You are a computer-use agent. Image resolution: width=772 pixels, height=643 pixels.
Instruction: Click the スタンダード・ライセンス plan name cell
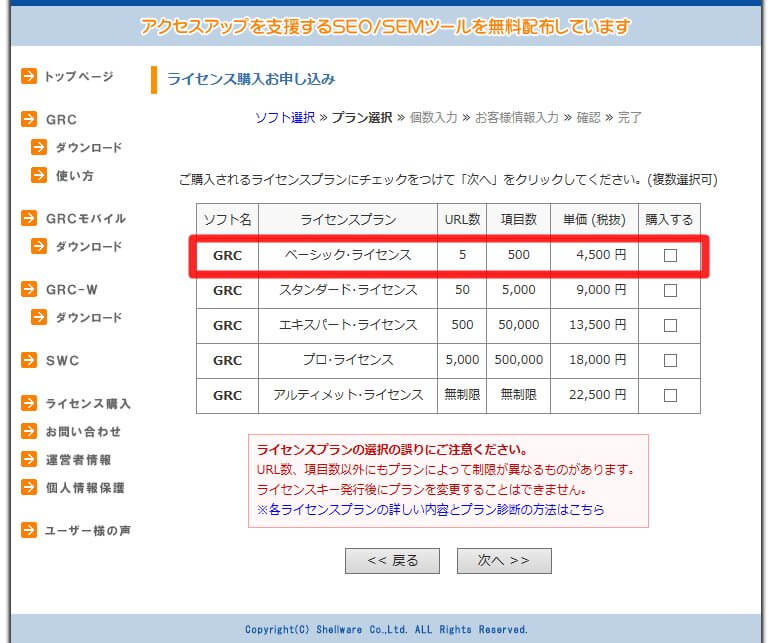coord(348,290)
